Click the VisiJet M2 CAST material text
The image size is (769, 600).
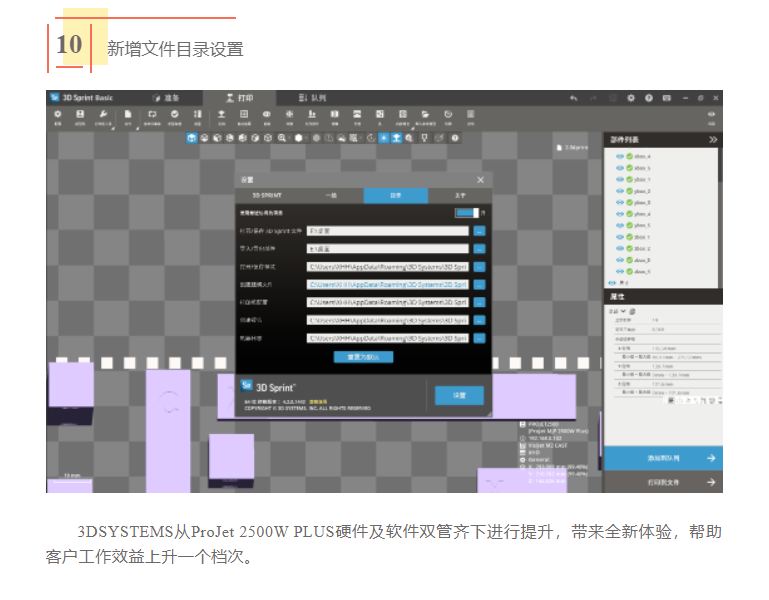547,446
